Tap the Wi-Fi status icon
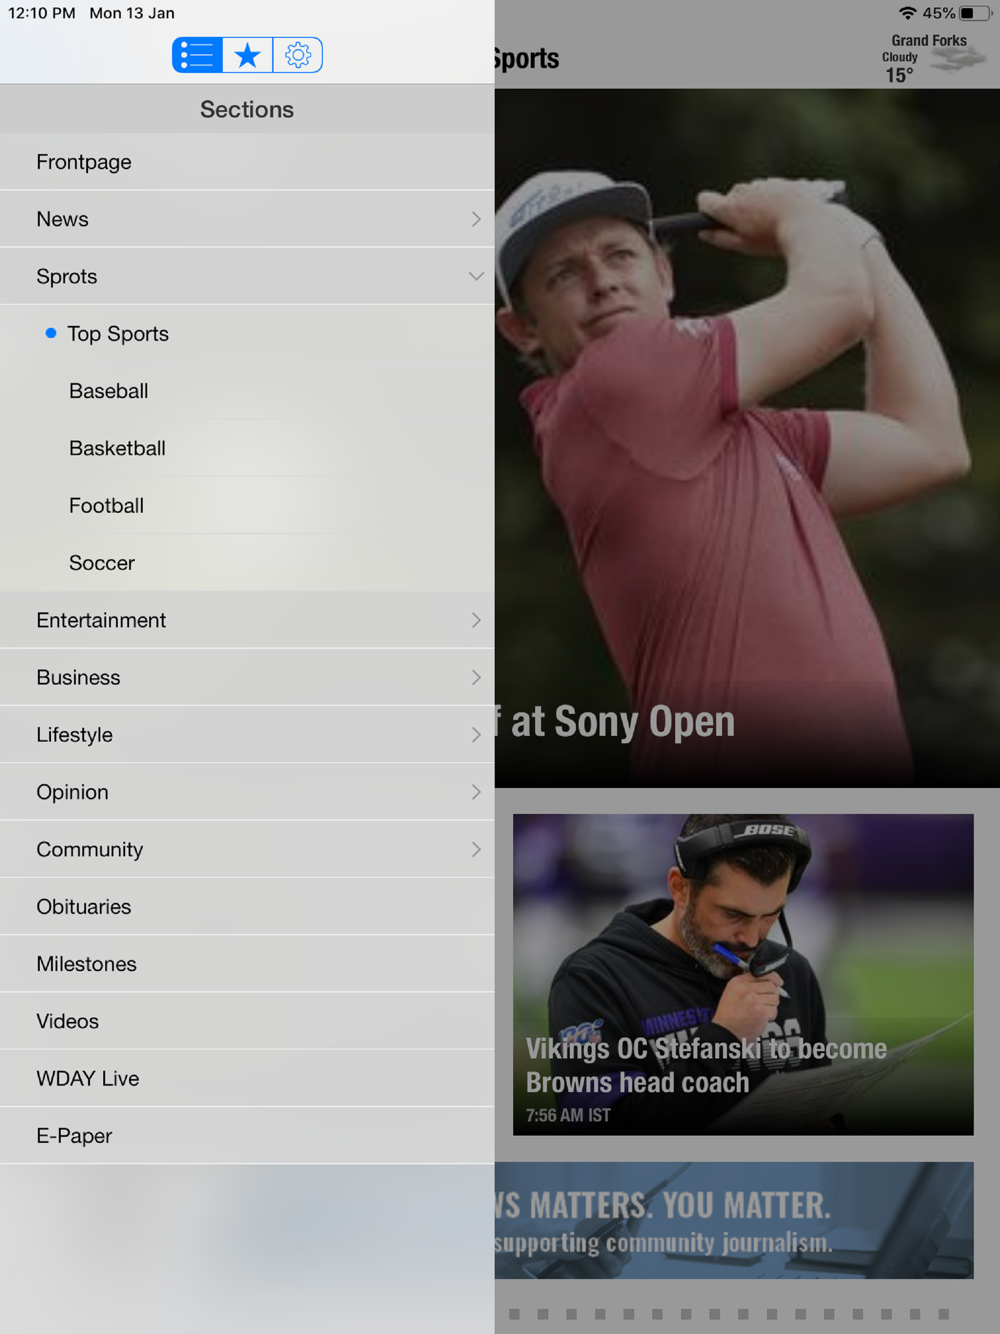Viewport: 1000px width, 1334px height. point(908,13)
